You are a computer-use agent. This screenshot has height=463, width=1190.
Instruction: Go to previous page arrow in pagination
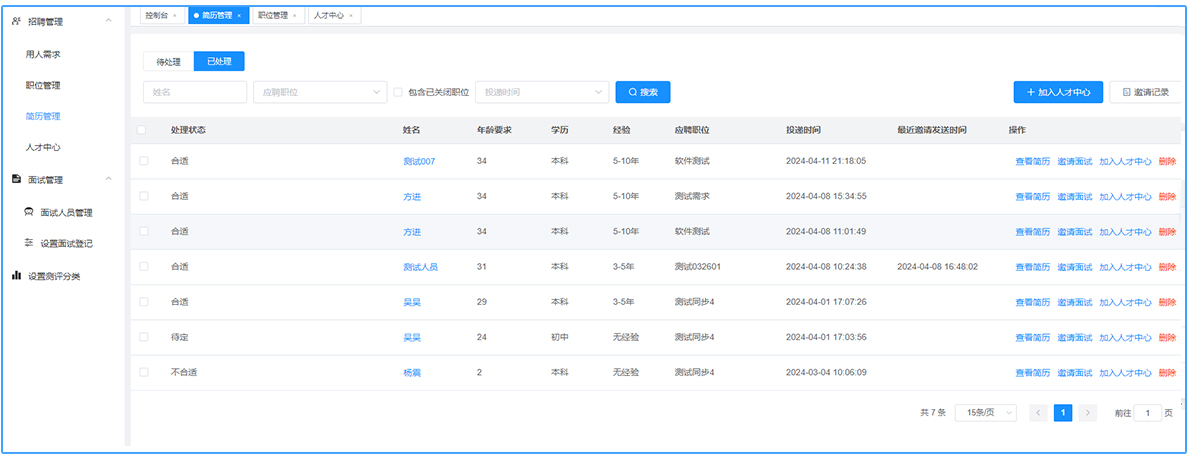point(1038,413)
